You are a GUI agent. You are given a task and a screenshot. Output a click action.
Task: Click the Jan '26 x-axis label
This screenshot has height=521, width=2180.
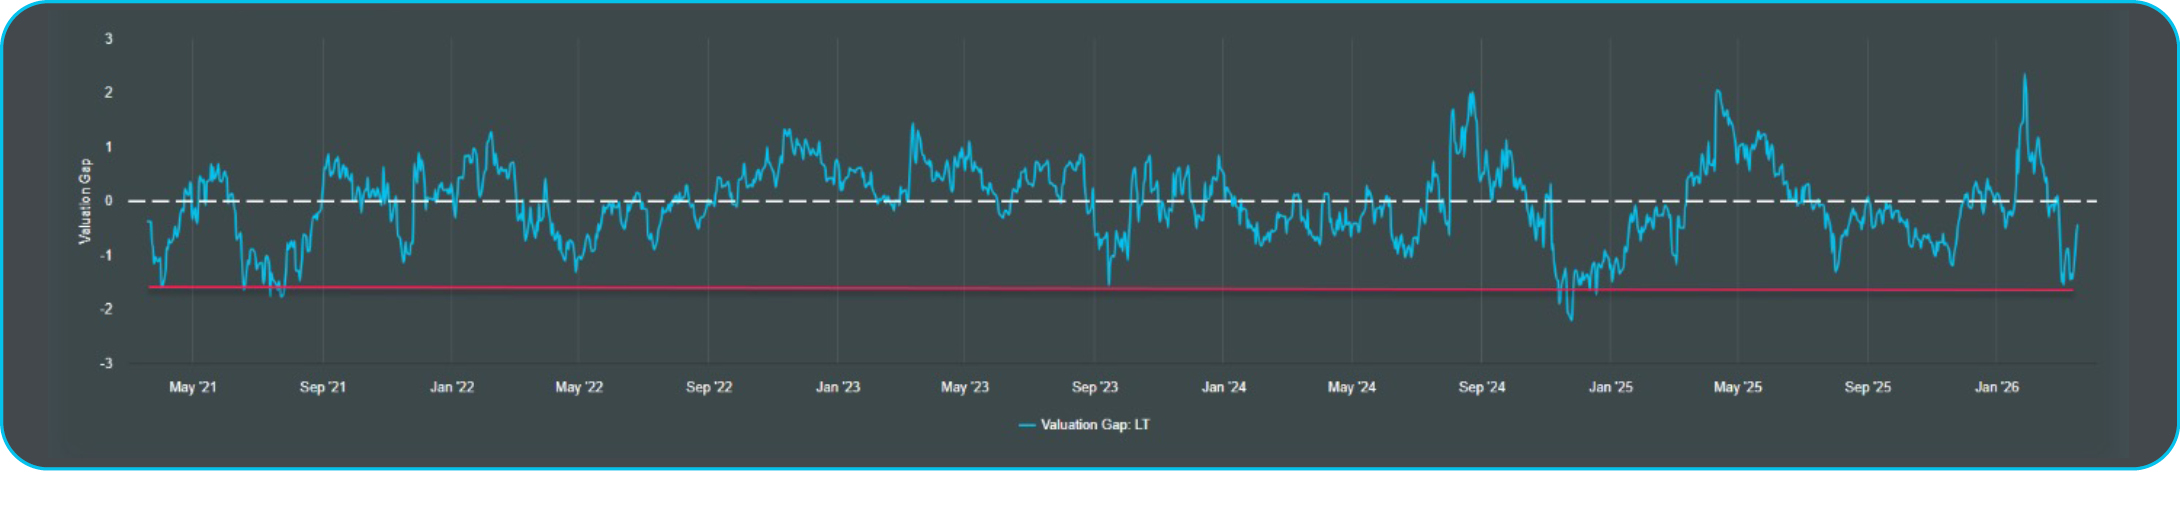coord(1996,387)
